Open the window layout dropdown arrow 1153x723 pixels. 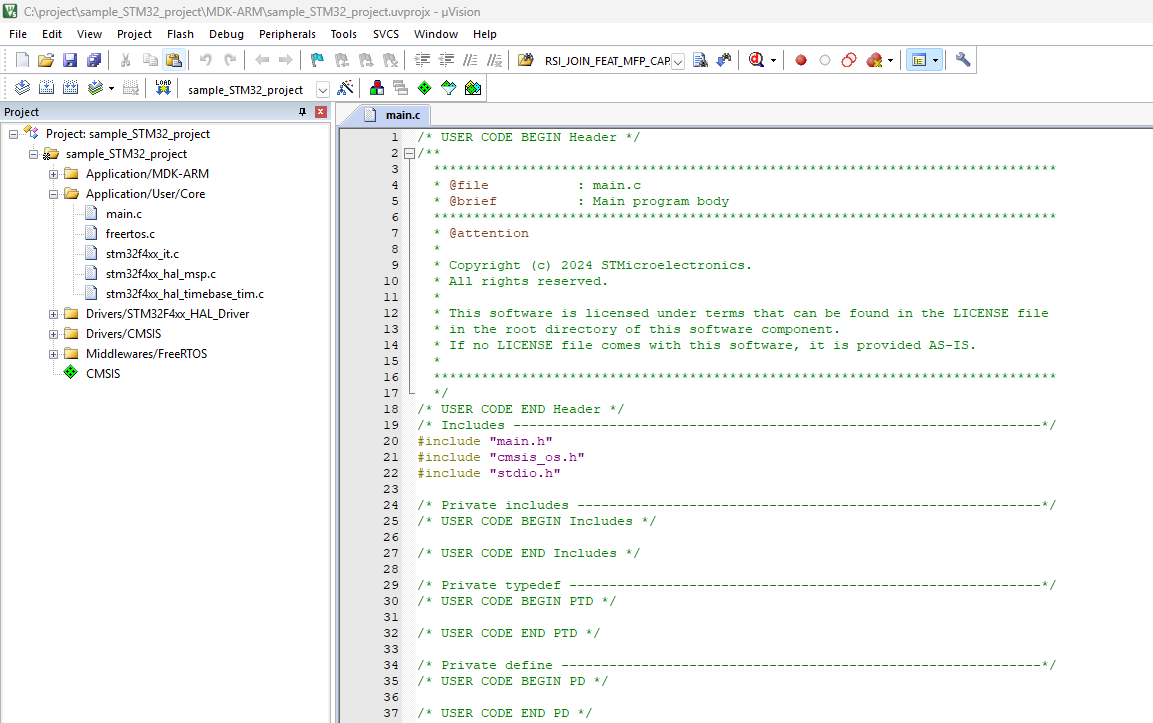[935, 60]
